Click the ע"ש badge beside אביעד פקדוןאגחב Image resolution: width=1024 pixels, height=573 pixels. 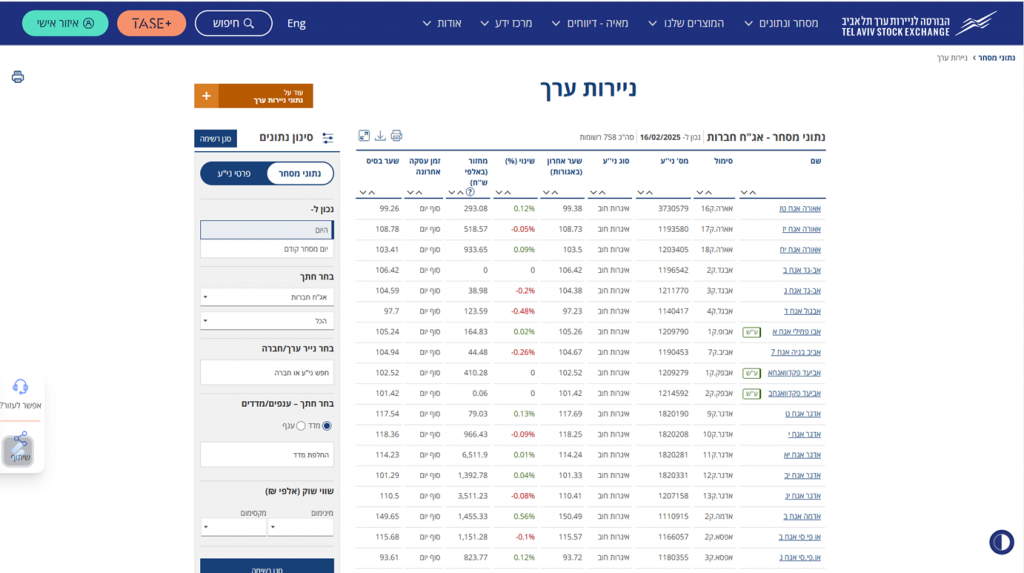tap(752, 393)
